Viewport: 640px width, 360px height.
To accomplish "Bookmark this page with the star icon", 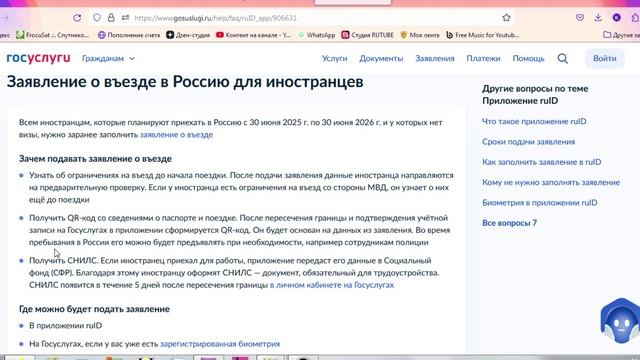I will (x=506, y=18).
